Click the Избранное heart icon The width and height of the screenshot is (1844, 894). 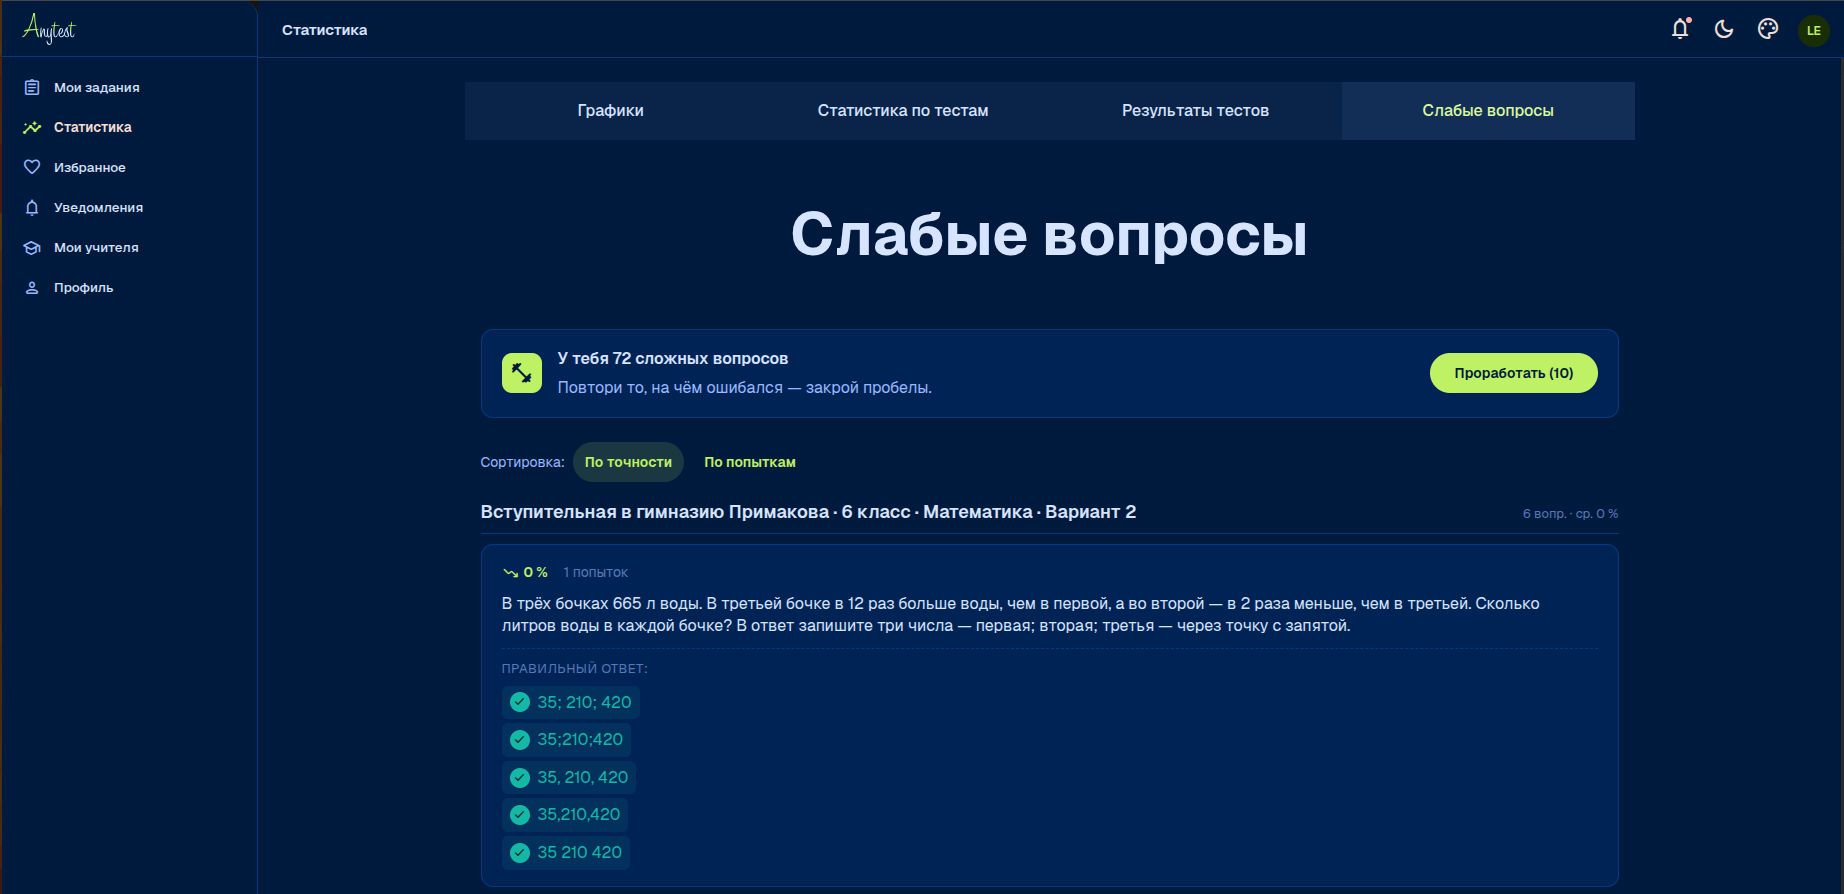point(32,167)
